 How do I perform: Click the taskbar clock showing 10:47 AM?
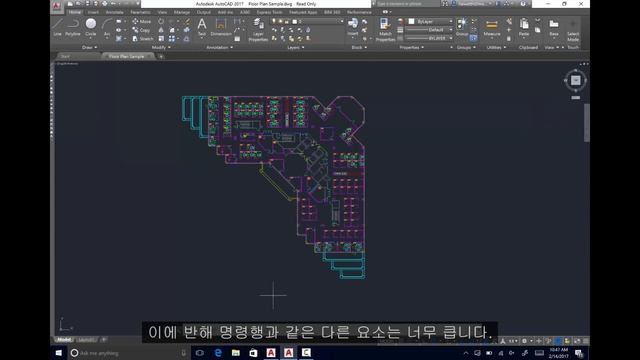pyautogui.click(x=558, y=353)
